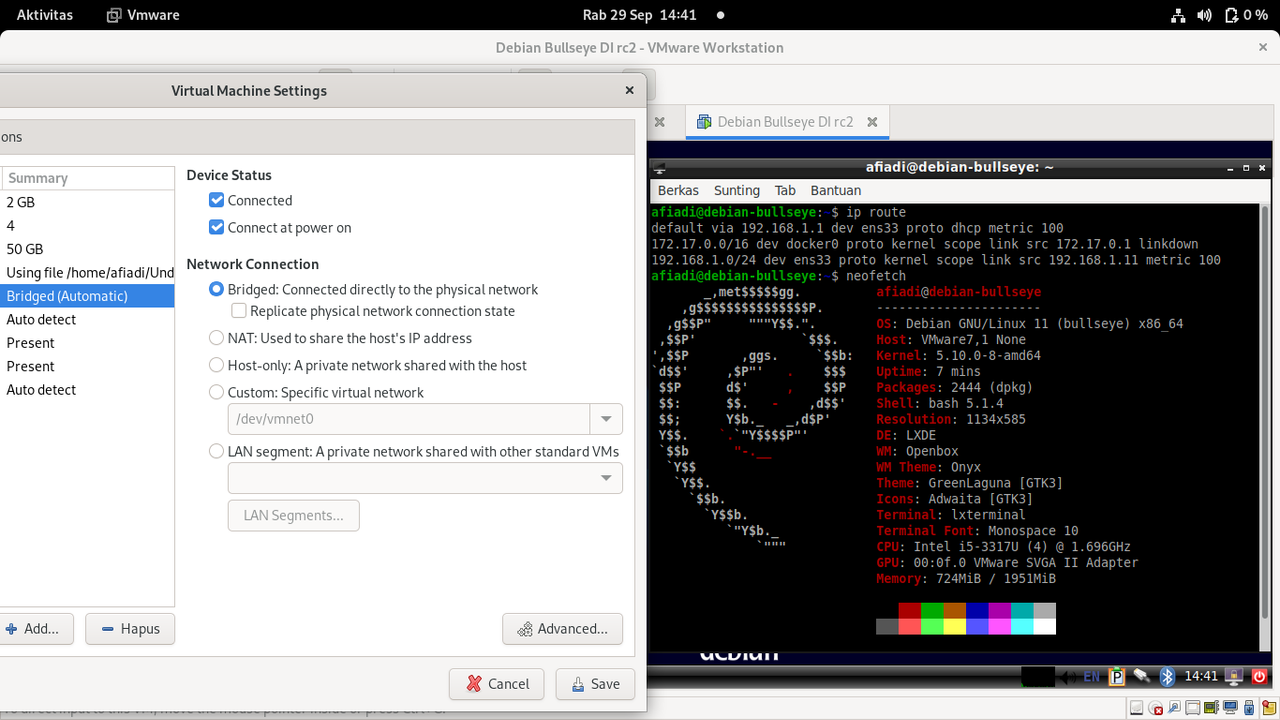Open Advanced... network settings
Image resolution: width=1280 pixels, height=720 pixels.
pyautogui.click(x=562, y=629)
